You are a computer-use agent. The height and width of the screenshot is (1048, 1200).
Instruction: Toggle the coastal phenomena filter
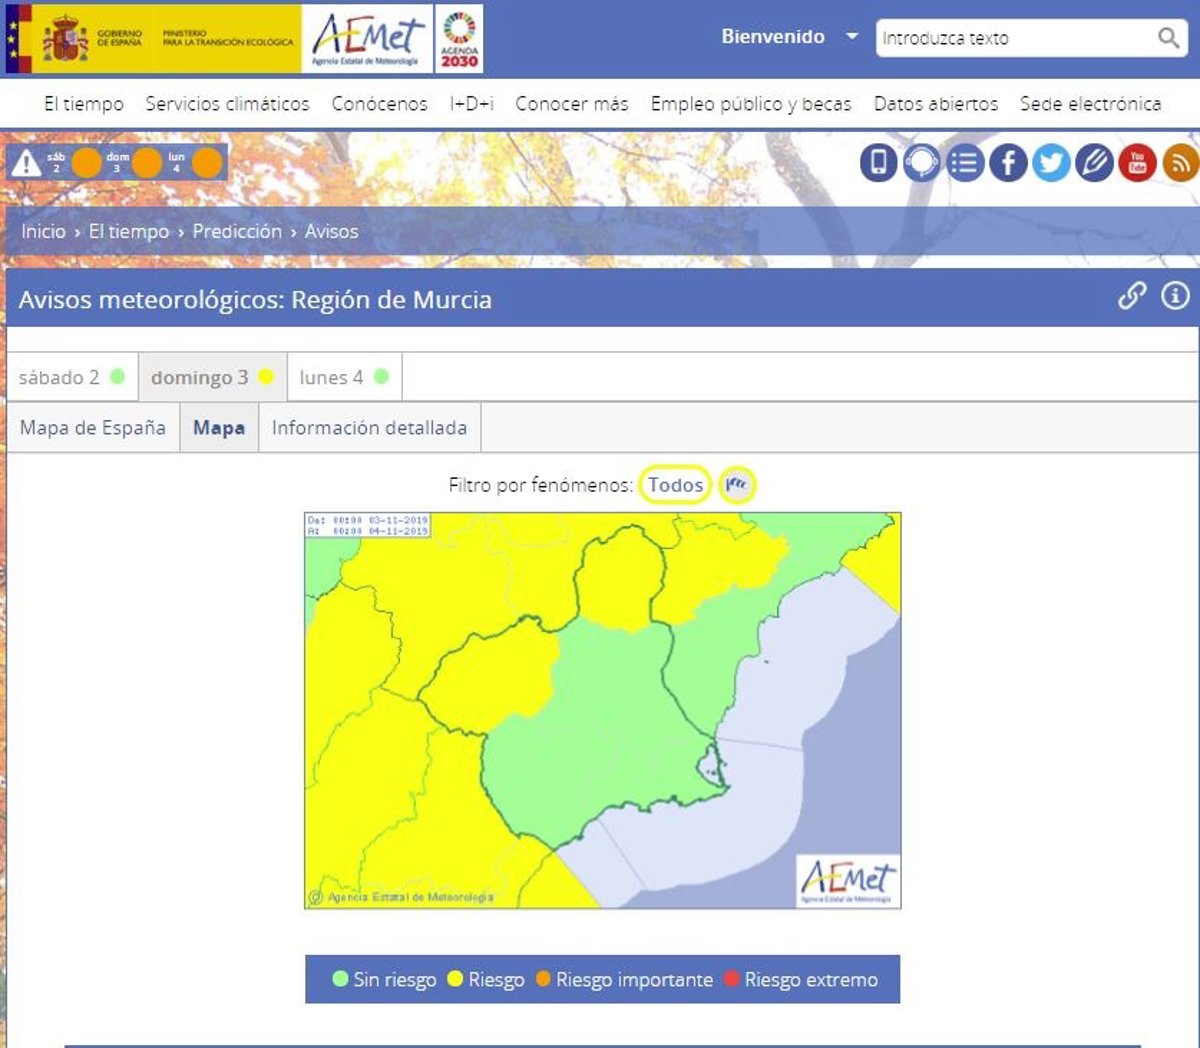(x=737, y=485)
